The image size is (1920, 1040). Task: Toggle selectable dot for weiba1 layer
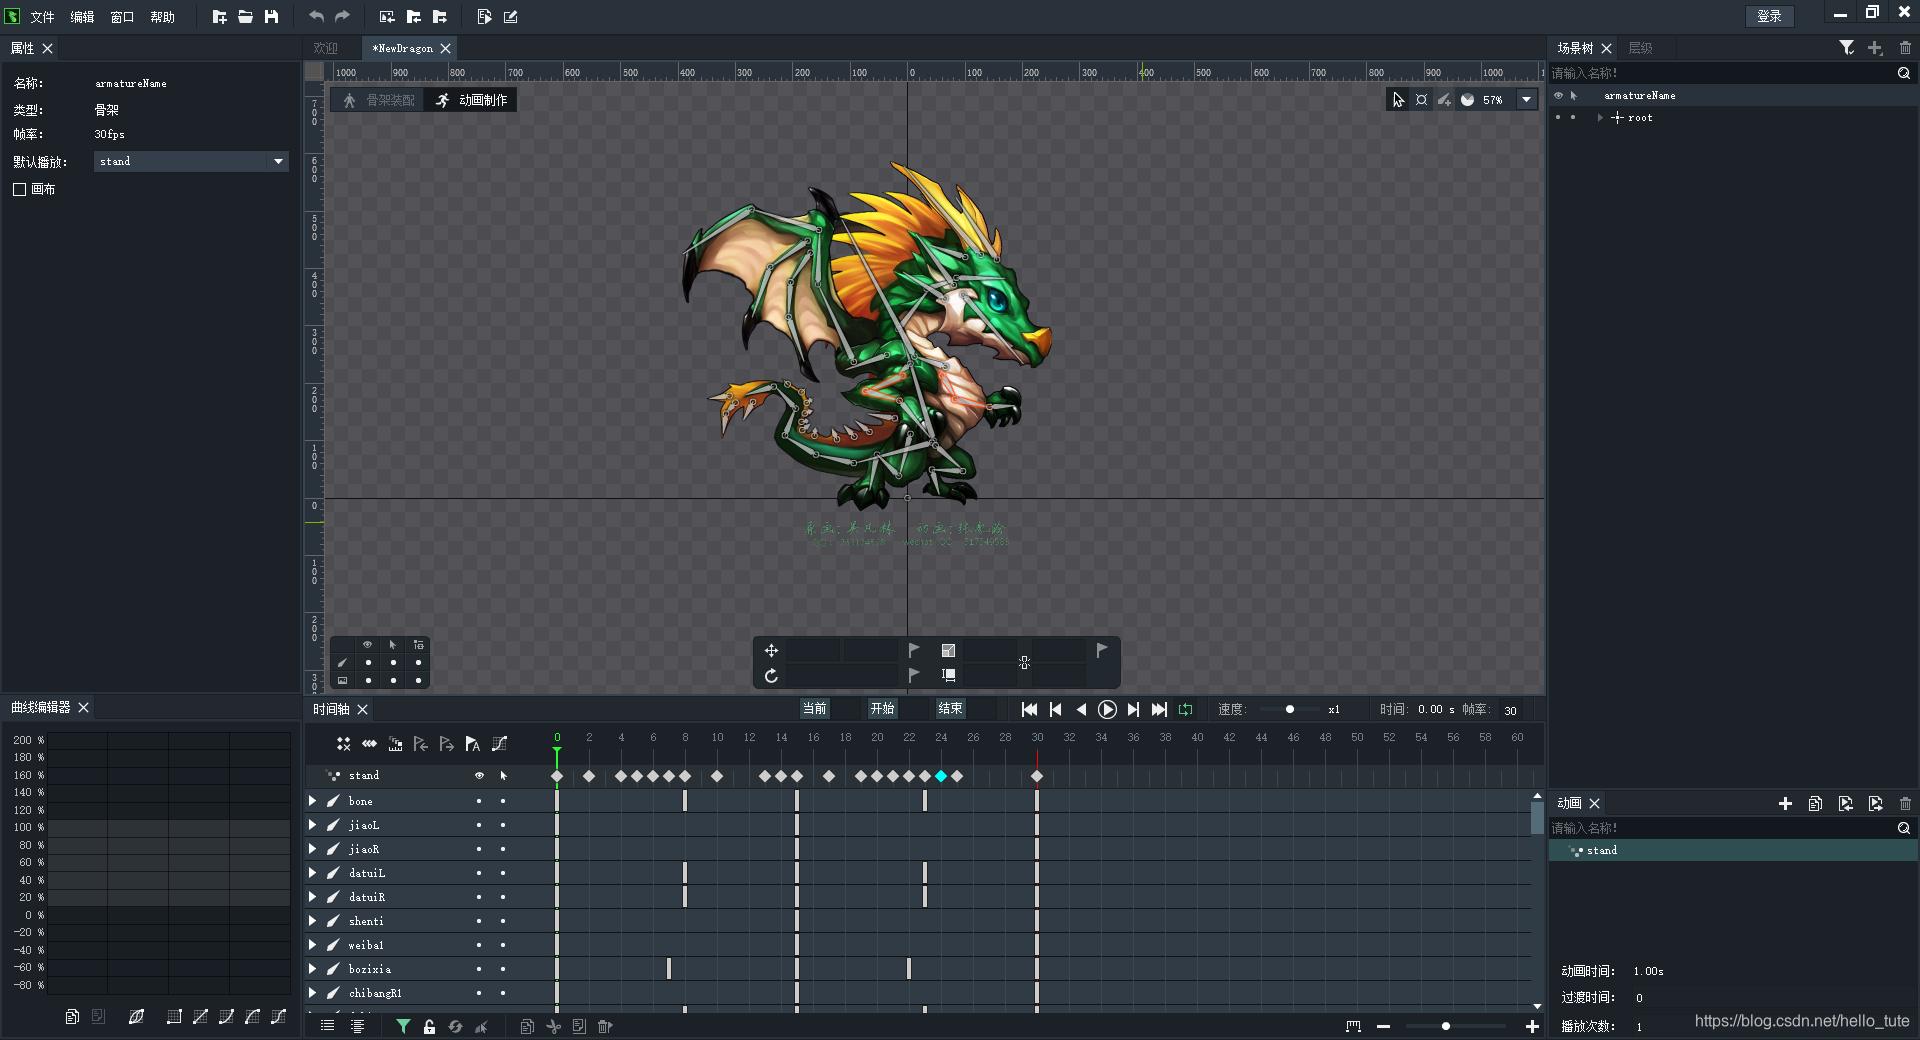(503, 945)
